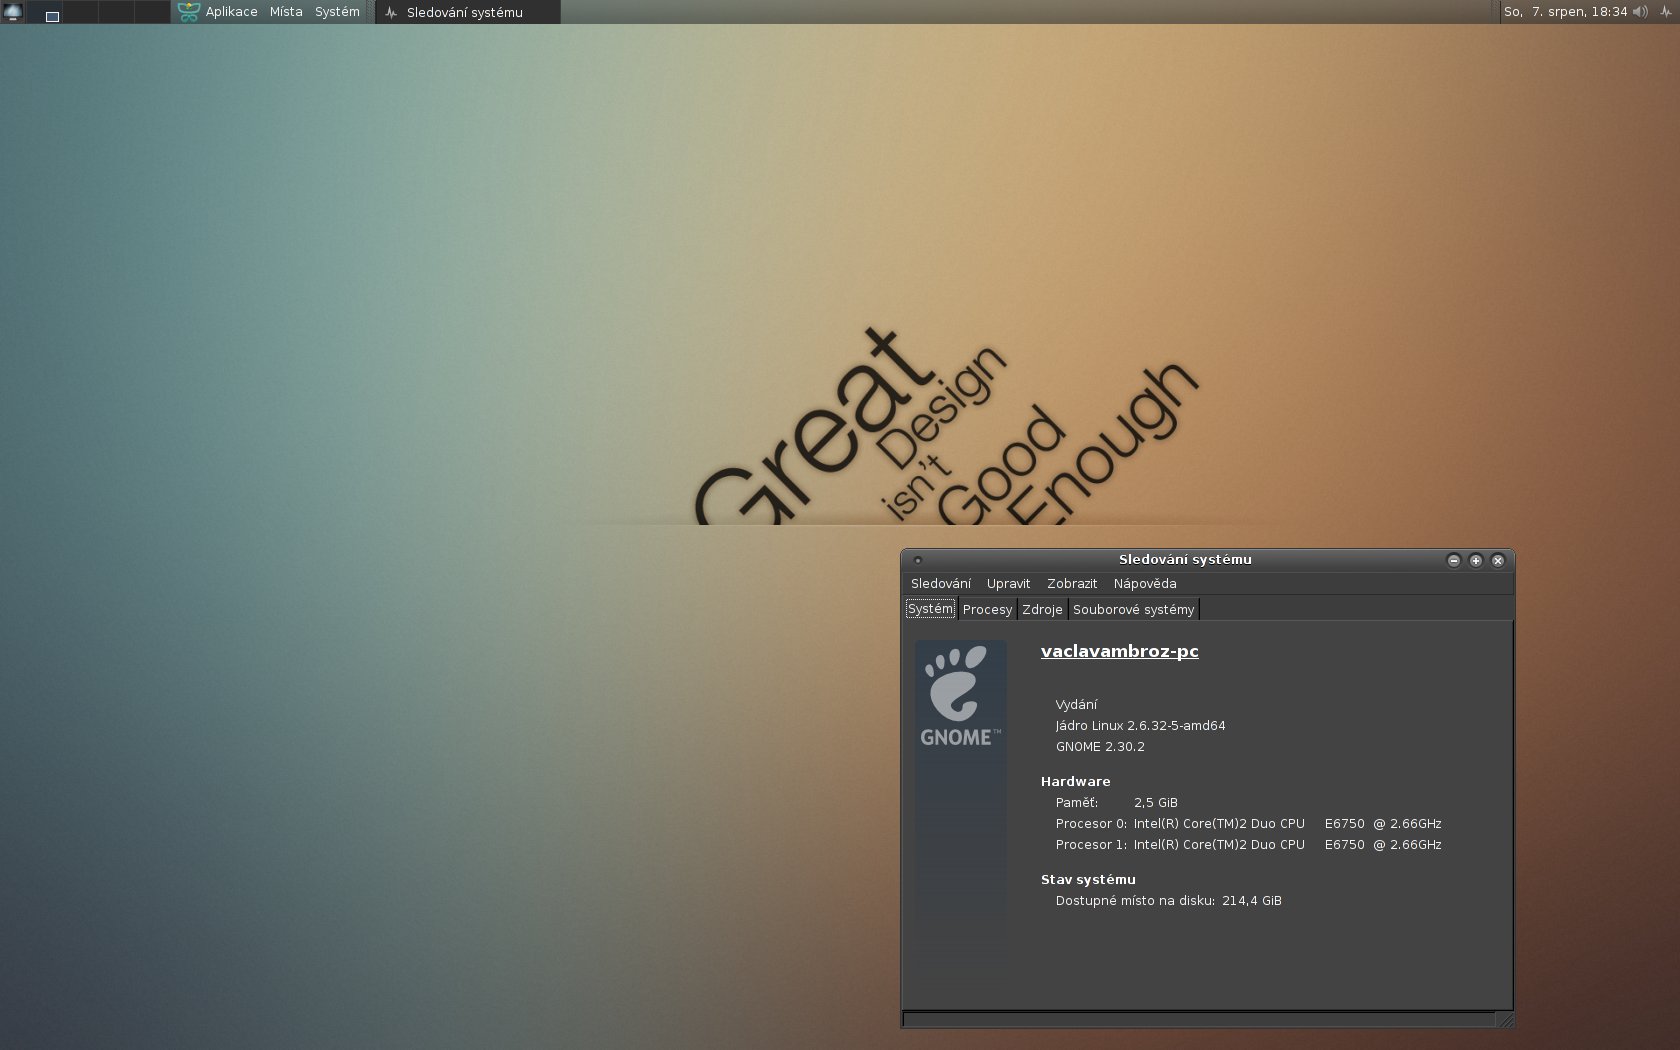The width and height of the screenshot is (1680, 1050).
Task: Click the Stav systému heading
Action: click(x=1088, y=880)
